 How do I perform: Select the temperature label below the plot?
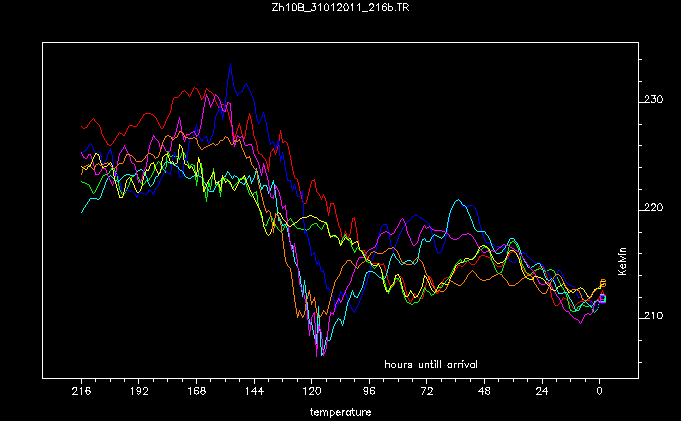coord(340,411)
